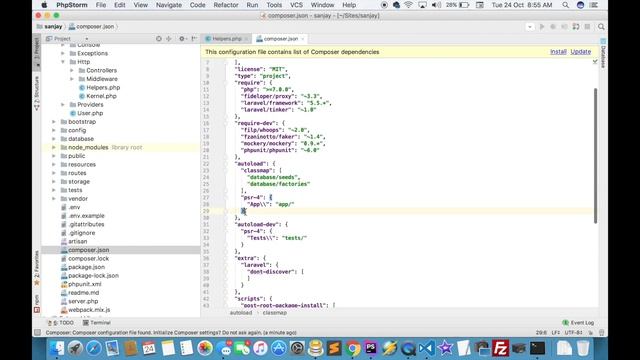Expand the vendor folder

[x=54, y=199]
